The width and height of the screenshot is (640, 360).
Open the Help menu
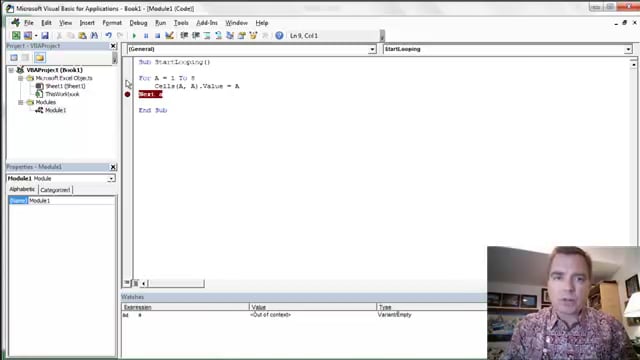262,23
